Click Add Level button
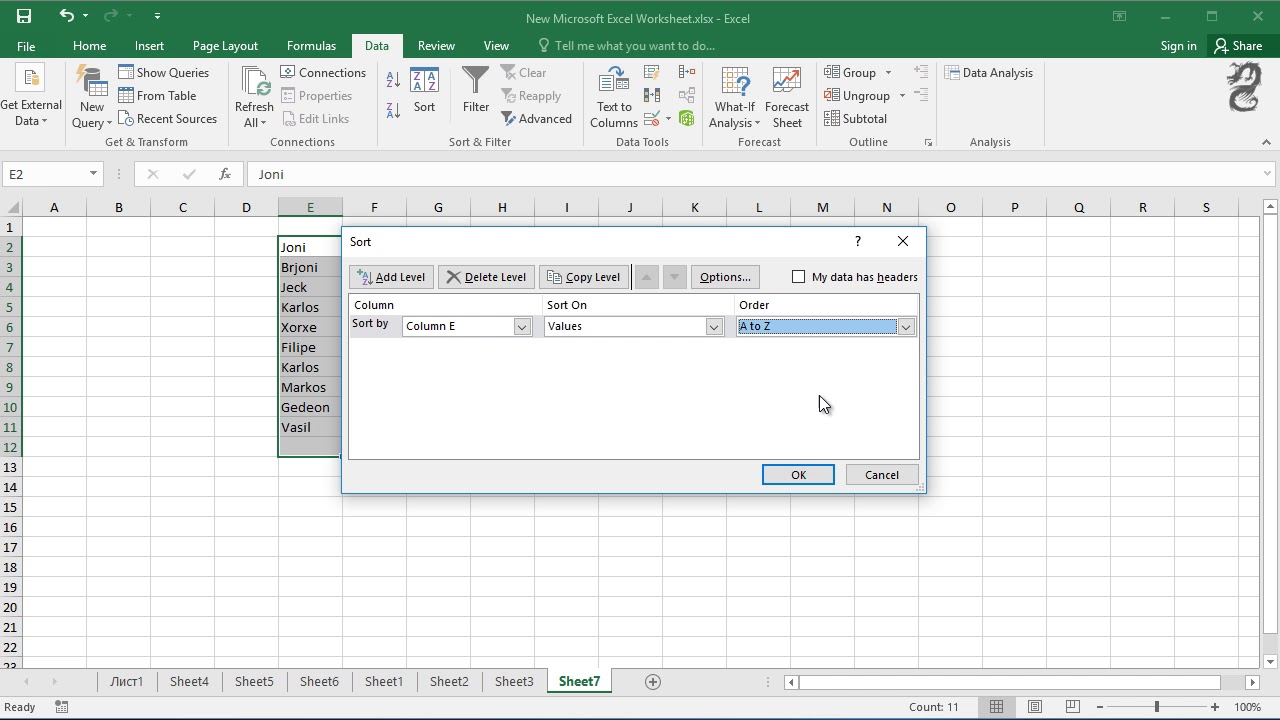1280x720 pixels. tap(391, 277)
